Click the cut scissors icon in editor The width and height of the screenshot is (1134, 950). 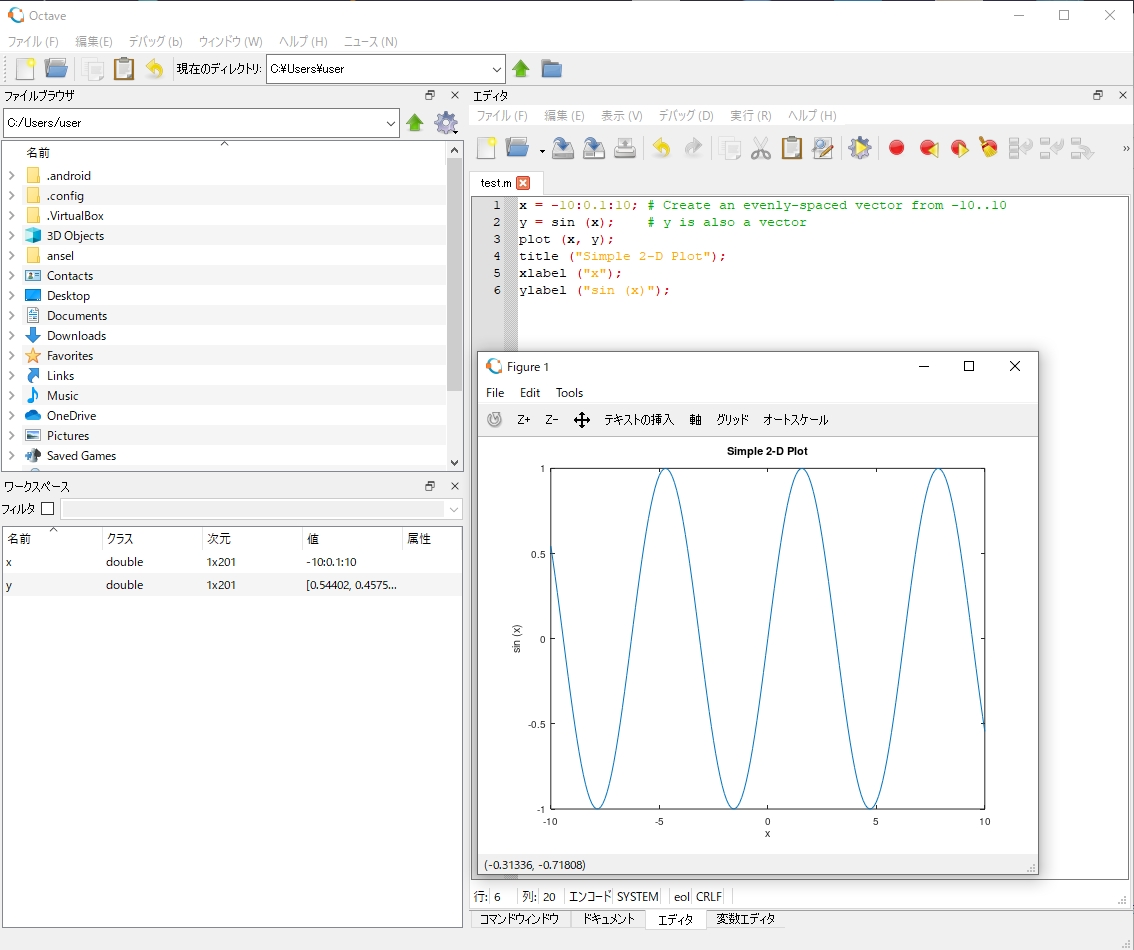tap(761, 148)
